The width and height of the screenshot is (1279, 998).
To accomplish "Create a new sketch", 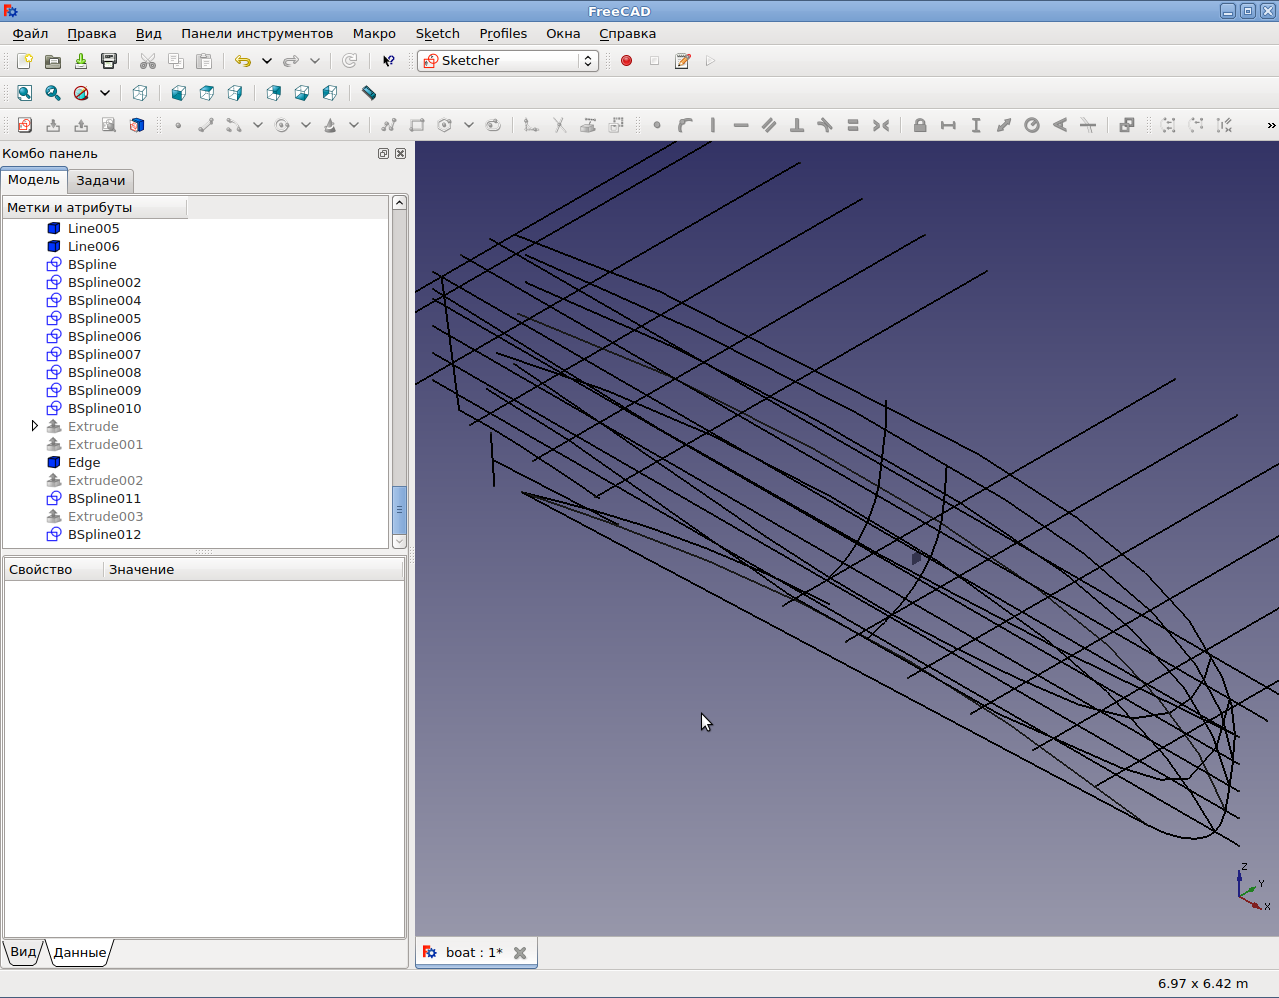I will [25, 125].
